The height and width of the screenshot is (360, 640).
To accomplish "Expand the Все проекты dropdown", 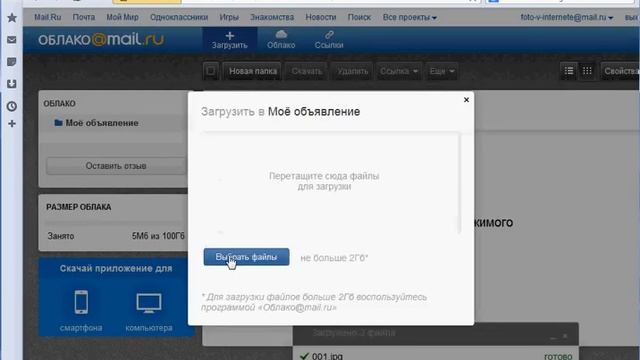I will coord(409,17).
